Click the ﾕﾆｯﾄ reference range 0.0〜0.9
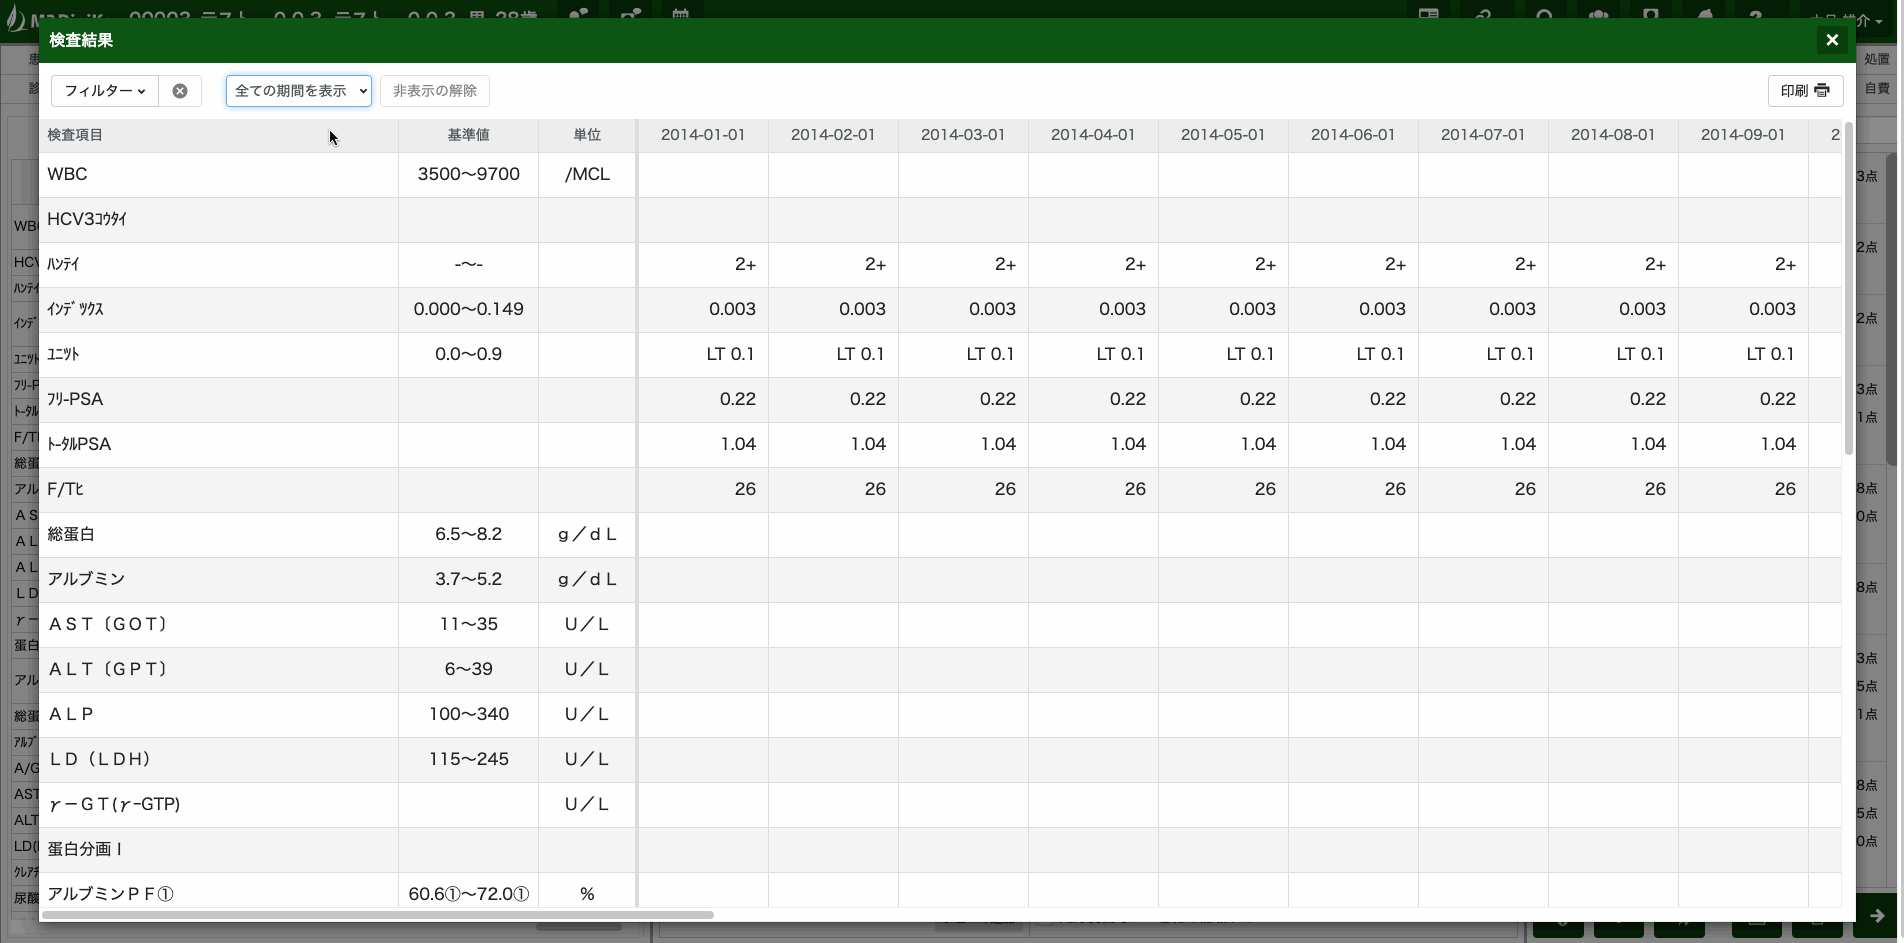The height and width of the screenshot is (943, 1904). 468,354
